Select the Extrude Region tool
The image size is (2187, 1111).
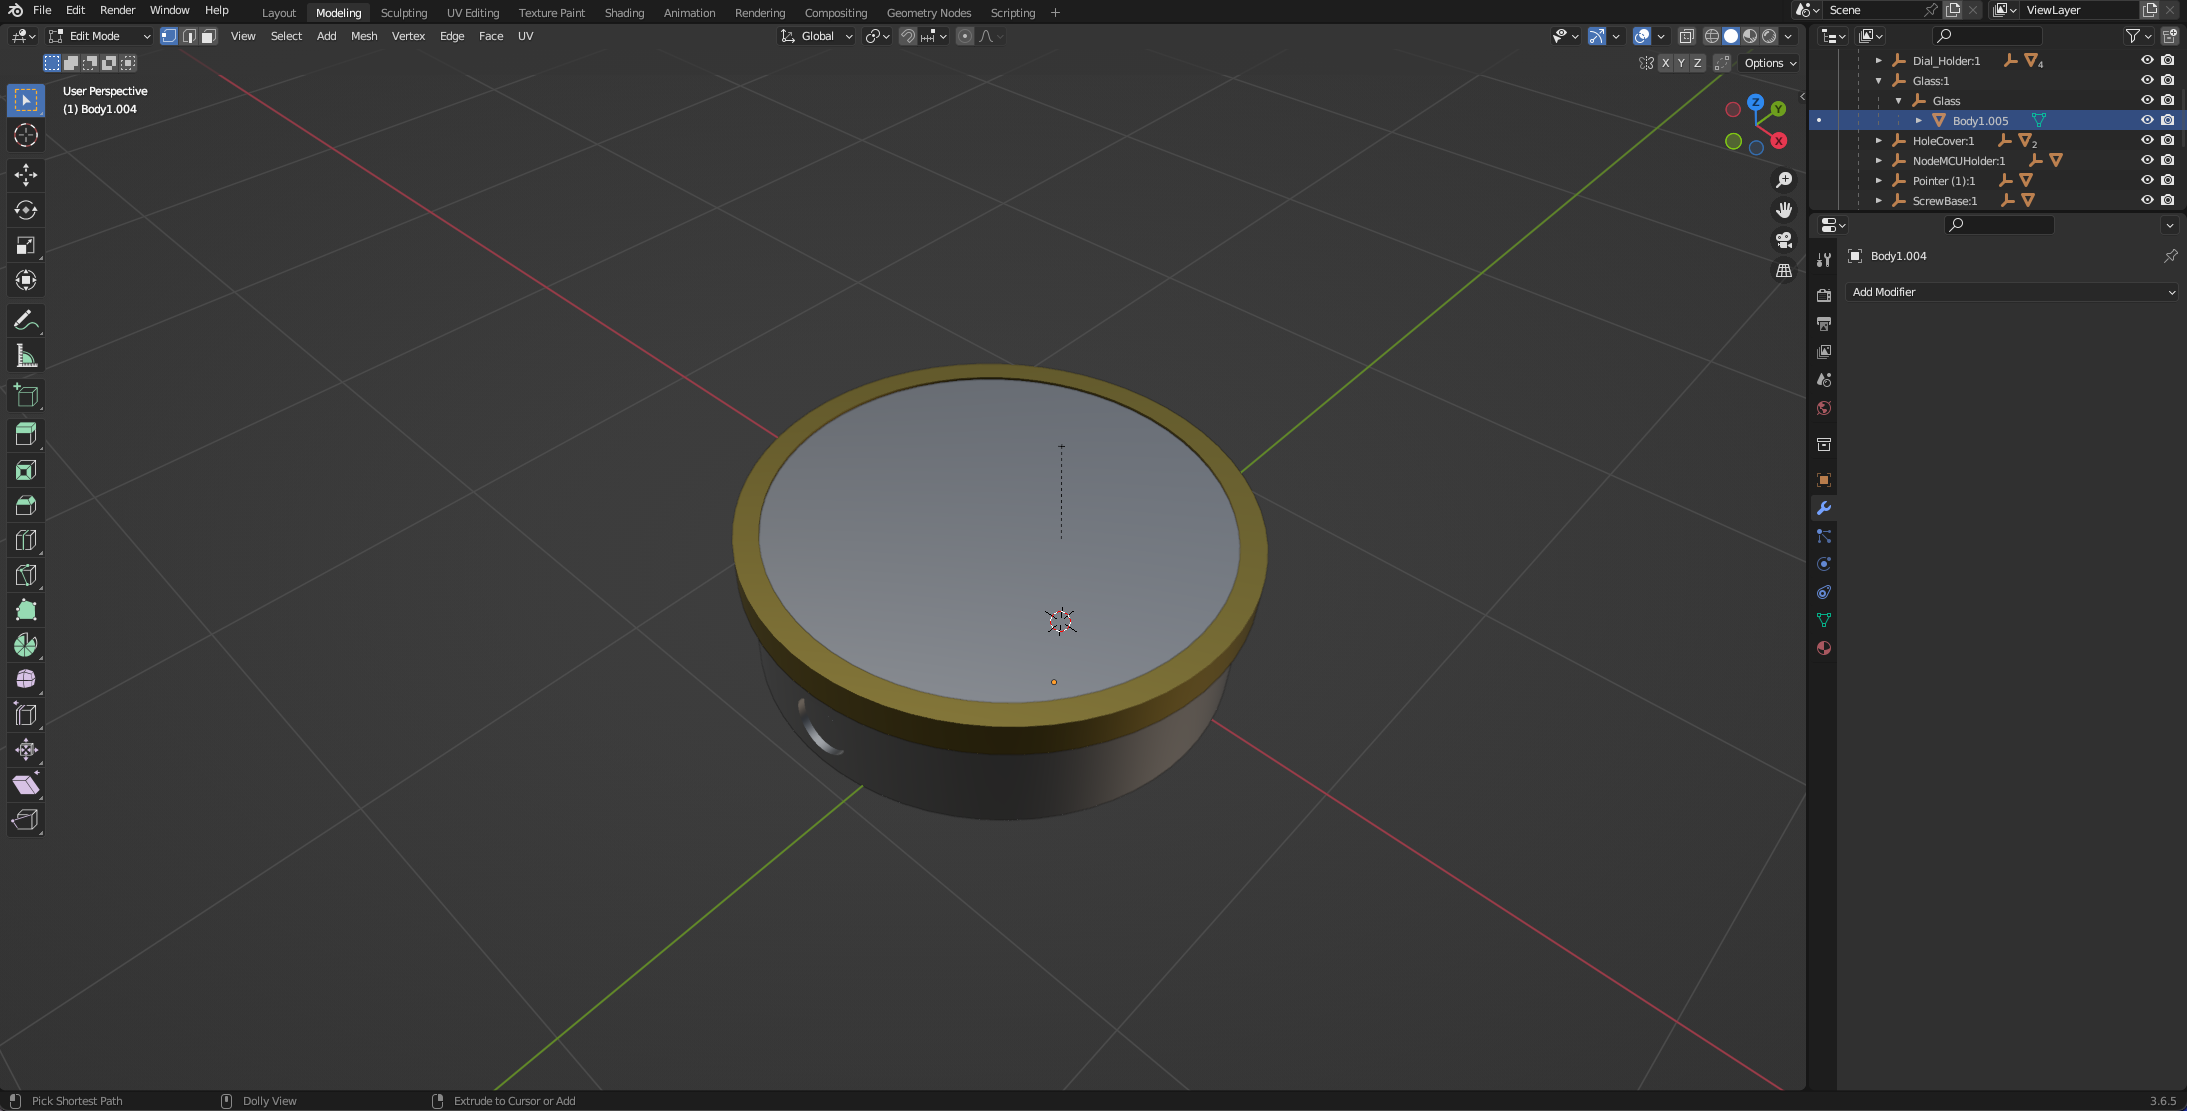[x=26, y=434]
